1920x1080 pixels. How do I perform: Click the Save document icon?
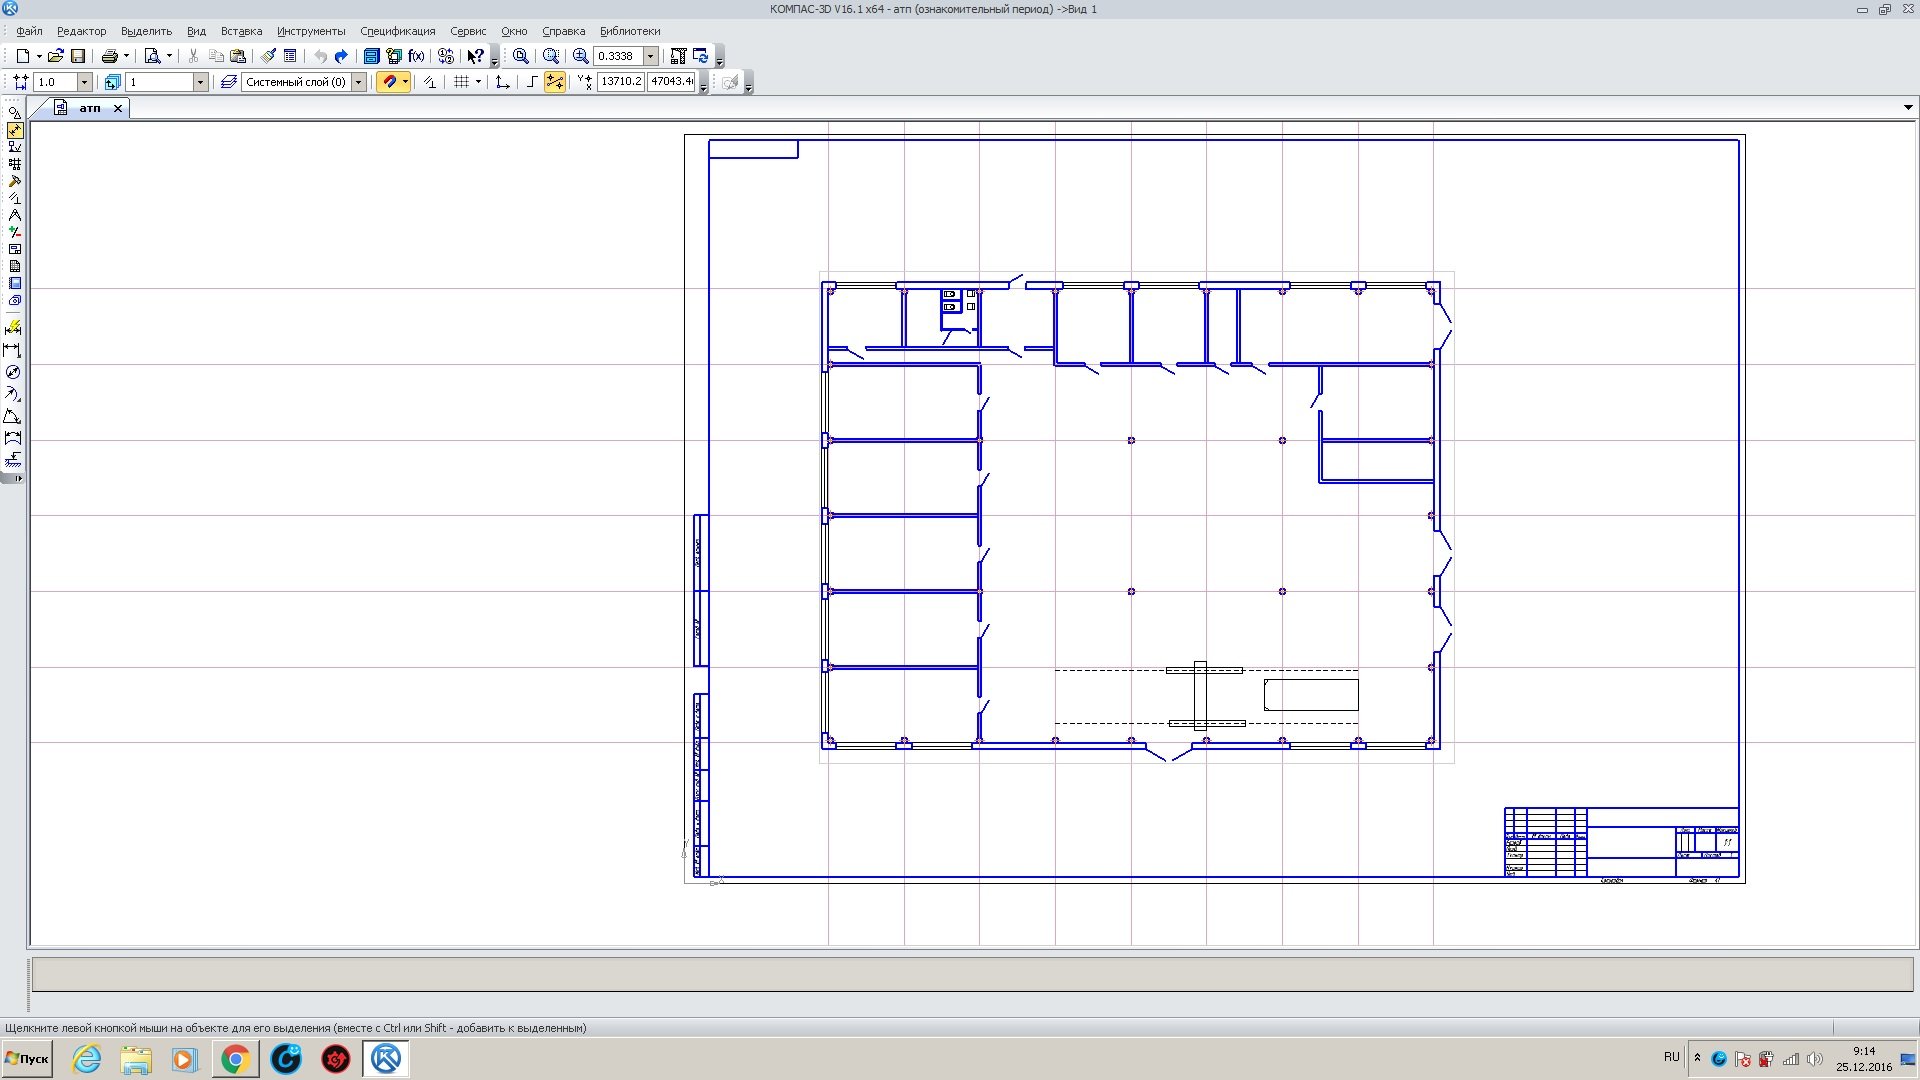coord(78,56)
